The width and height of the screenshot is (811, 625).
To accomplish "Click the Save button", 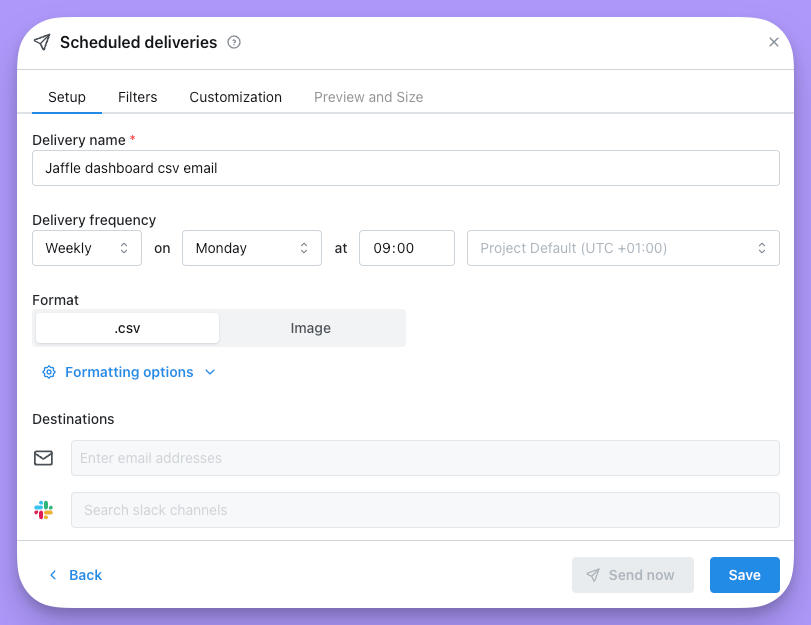I will click(745, 575).
